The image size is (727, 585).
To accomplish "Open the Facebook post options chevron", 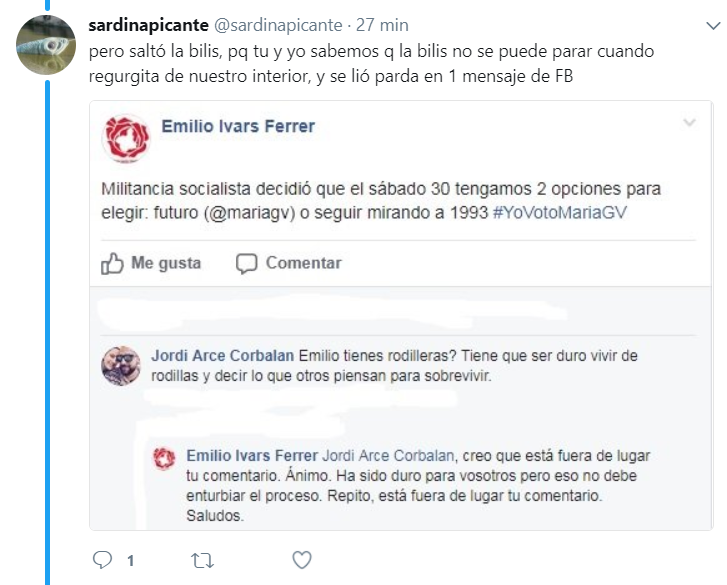I will (x=689, y=122).
